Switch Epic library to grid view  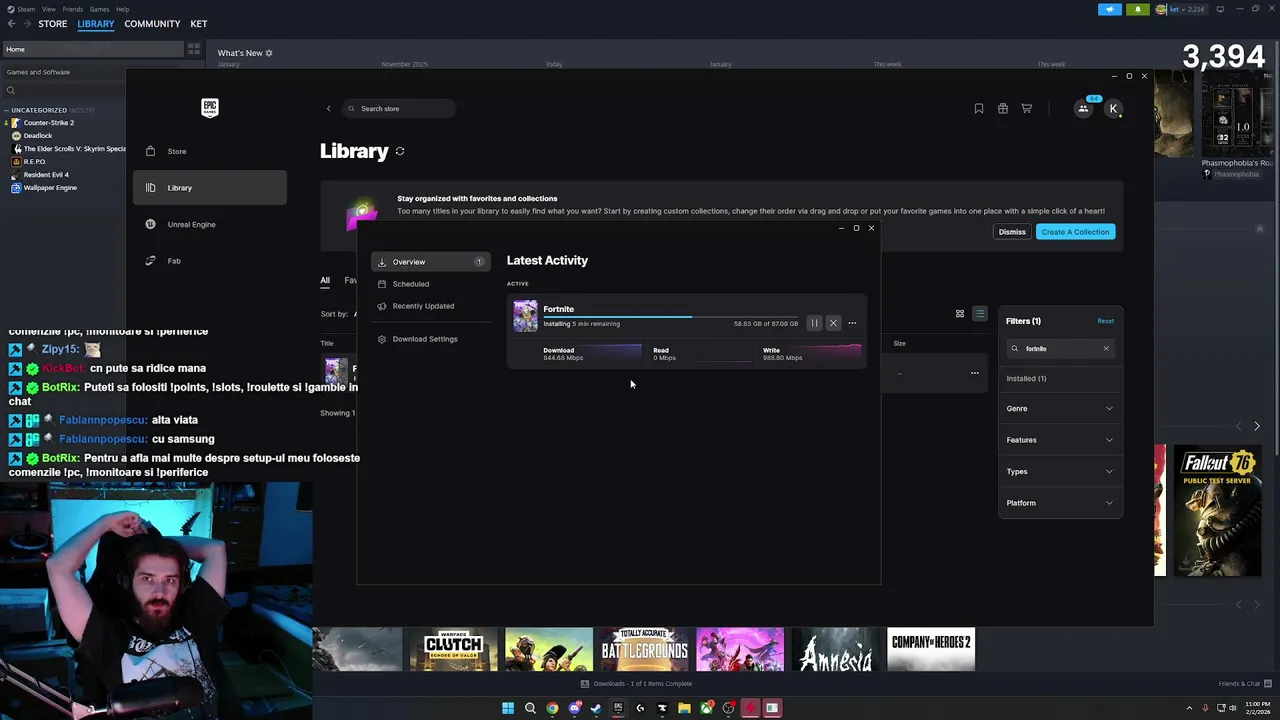pos(960,314)
